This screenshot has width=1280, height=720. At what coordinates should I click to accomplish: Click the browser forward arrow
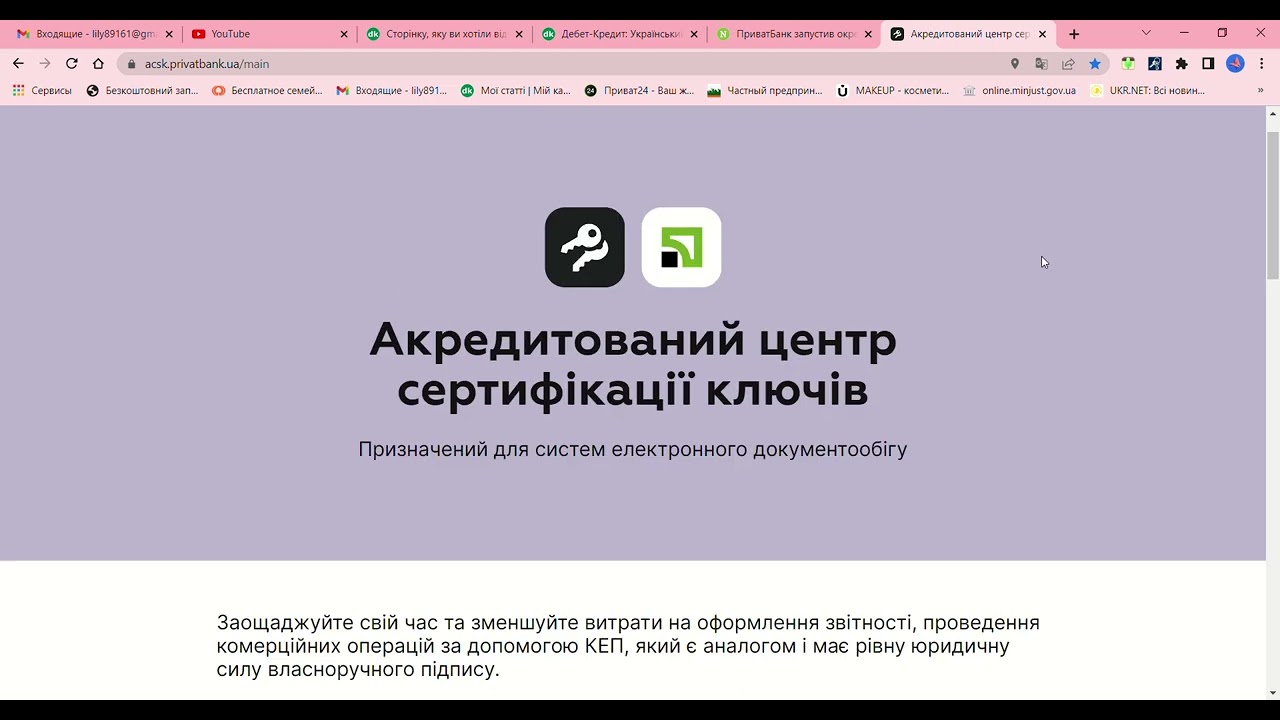pyautogui.click(x=44, y=63)
